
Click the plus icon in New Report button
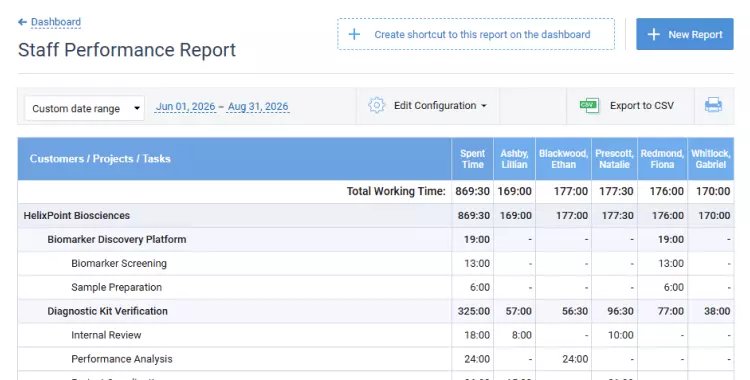tap(653, 34)
